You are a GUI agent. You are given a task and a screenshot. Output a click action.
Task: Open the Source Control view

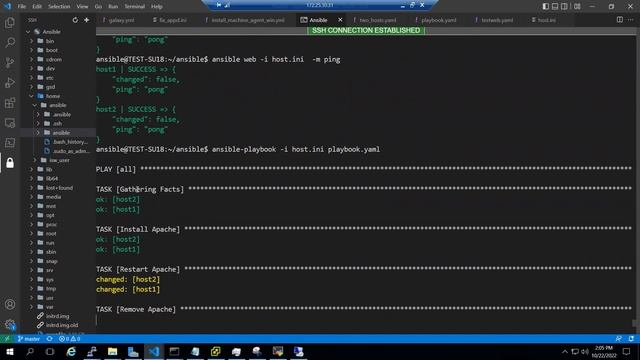click(x=10, y=62)
